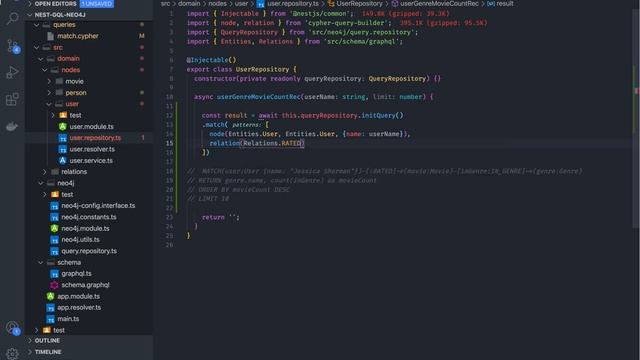Viewport: 640px width, 360px height.
Task: Collapse the queries folder
Action: (x=37, y=24)
